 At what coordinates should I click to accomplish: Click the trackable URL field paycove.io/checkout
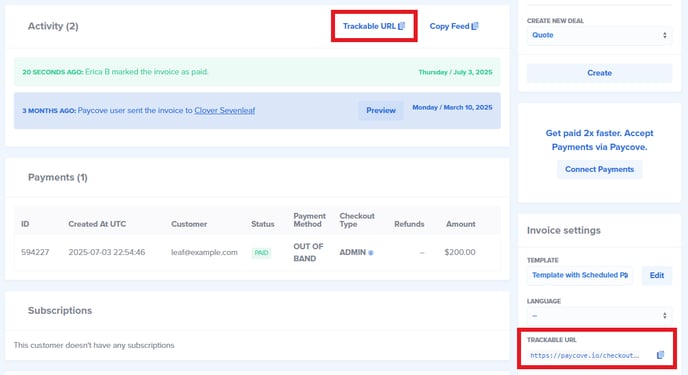[584, 355]
